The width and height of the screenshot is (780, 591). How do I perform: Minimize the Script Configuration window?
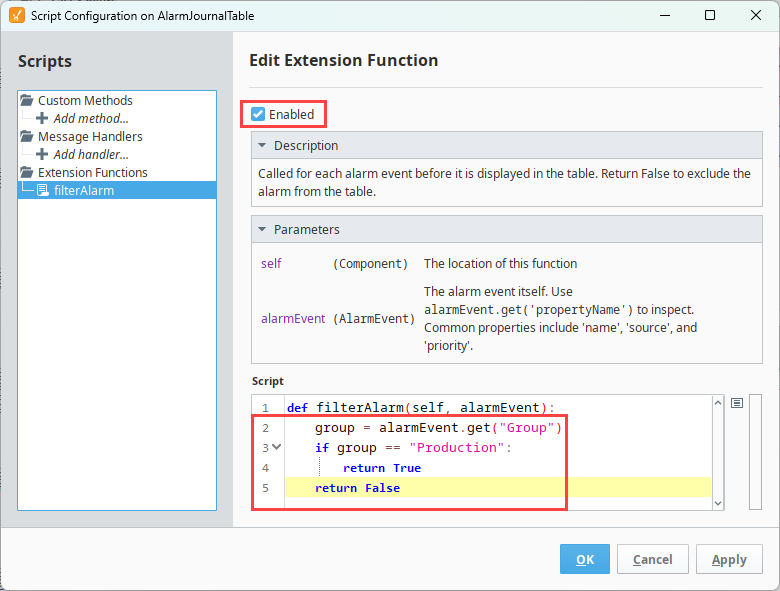tap(665, 15)
